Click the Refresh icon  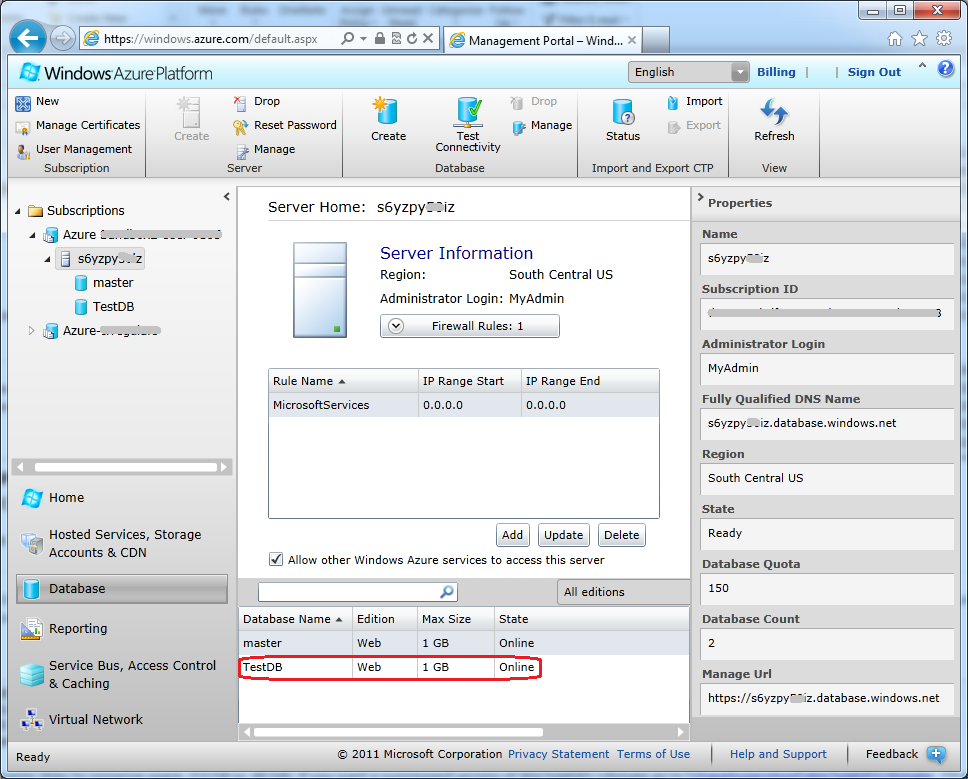coord(774,112)
